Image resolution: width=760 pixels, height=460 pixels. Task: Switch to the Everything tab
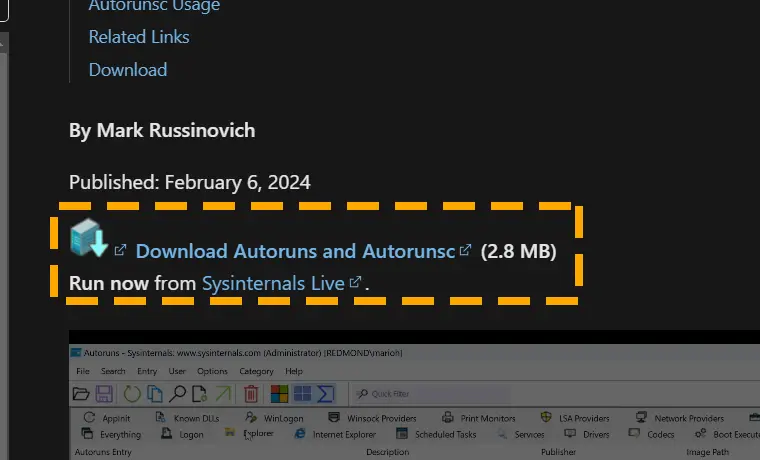(x=111, y=434)
